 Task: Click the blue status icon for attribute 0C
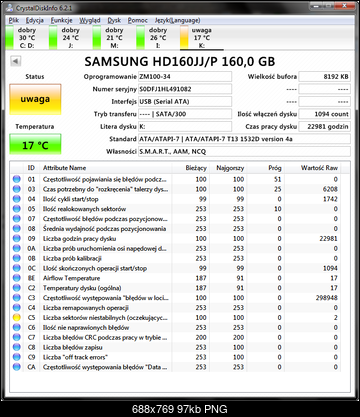(x=16, y=268)
